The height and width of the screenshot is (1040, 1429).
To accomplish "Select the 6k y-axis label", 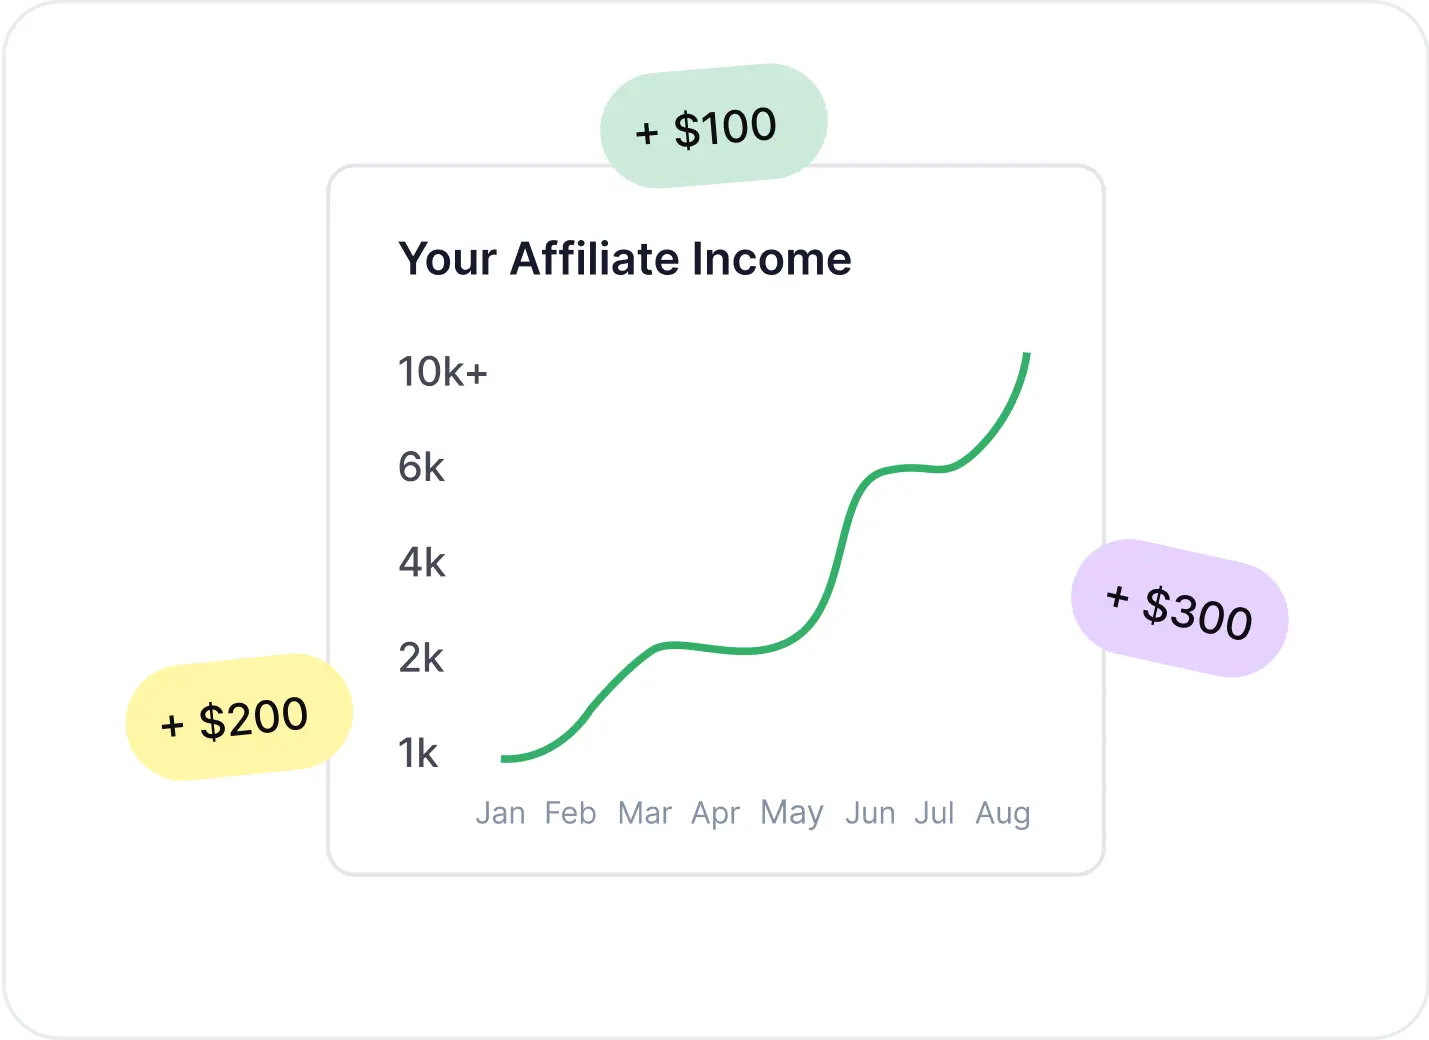I will coord(421,467).
